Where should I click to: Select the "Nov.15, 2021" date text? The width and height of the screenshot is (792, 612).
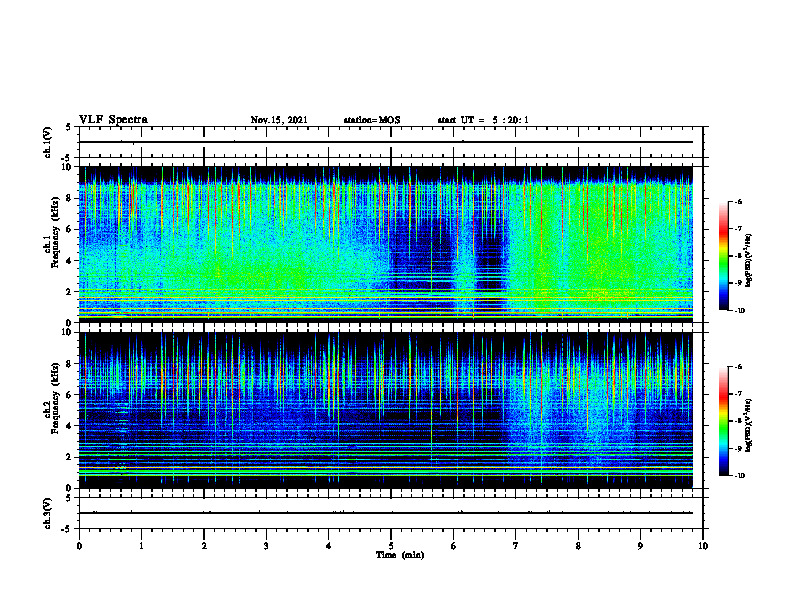(x=279, y=120)
